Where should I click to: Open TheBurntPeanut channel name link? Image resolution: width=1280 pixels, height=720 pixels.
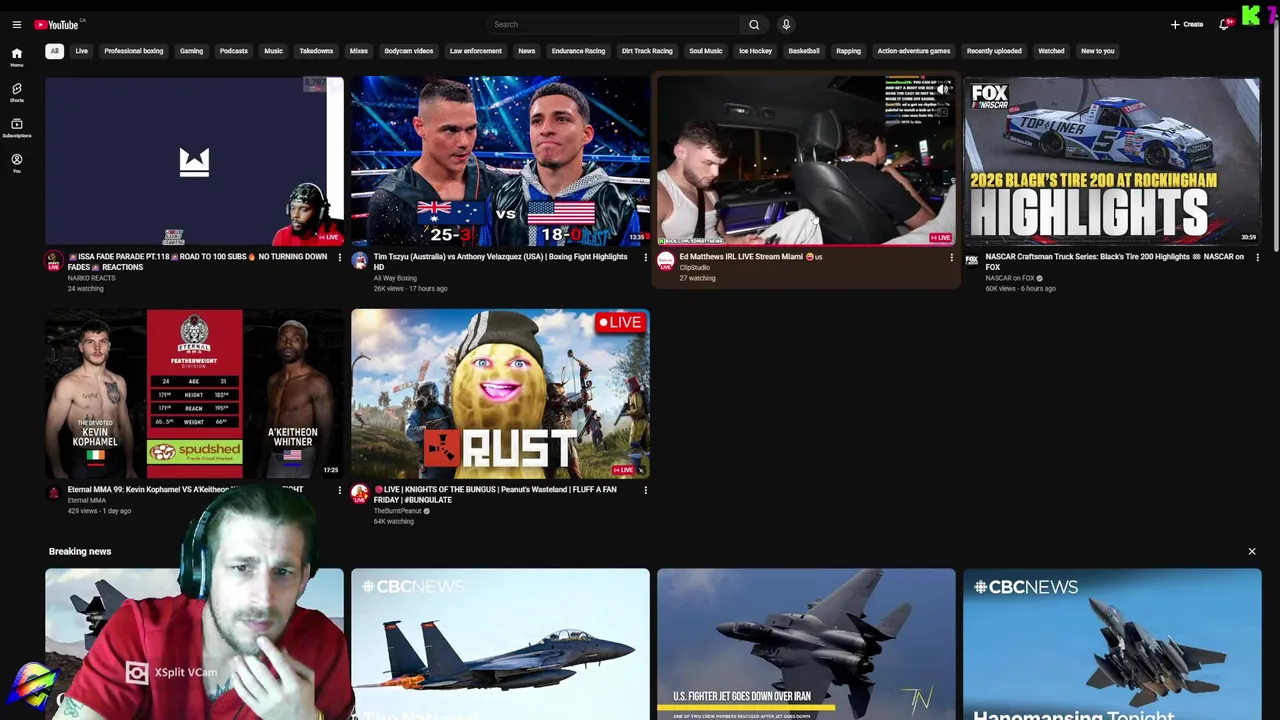click(398, 511)
